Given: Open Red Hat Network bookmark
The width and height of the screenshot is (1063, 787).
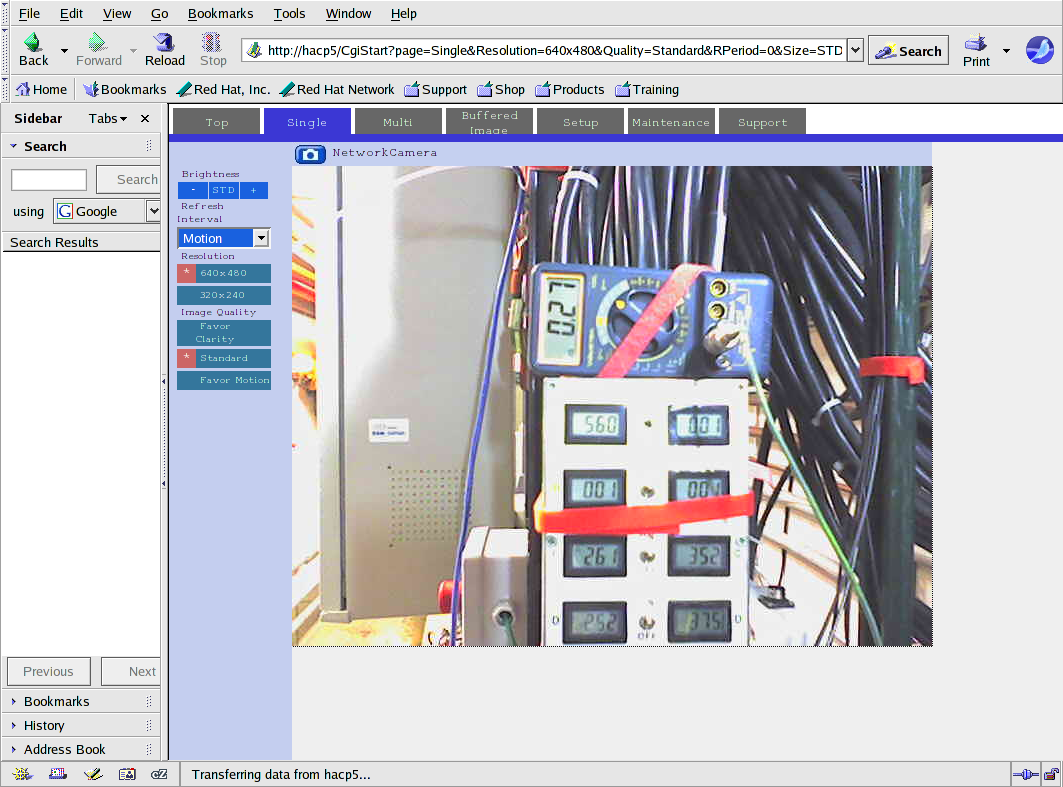Looking at the screenshot, I should point(336,89).
